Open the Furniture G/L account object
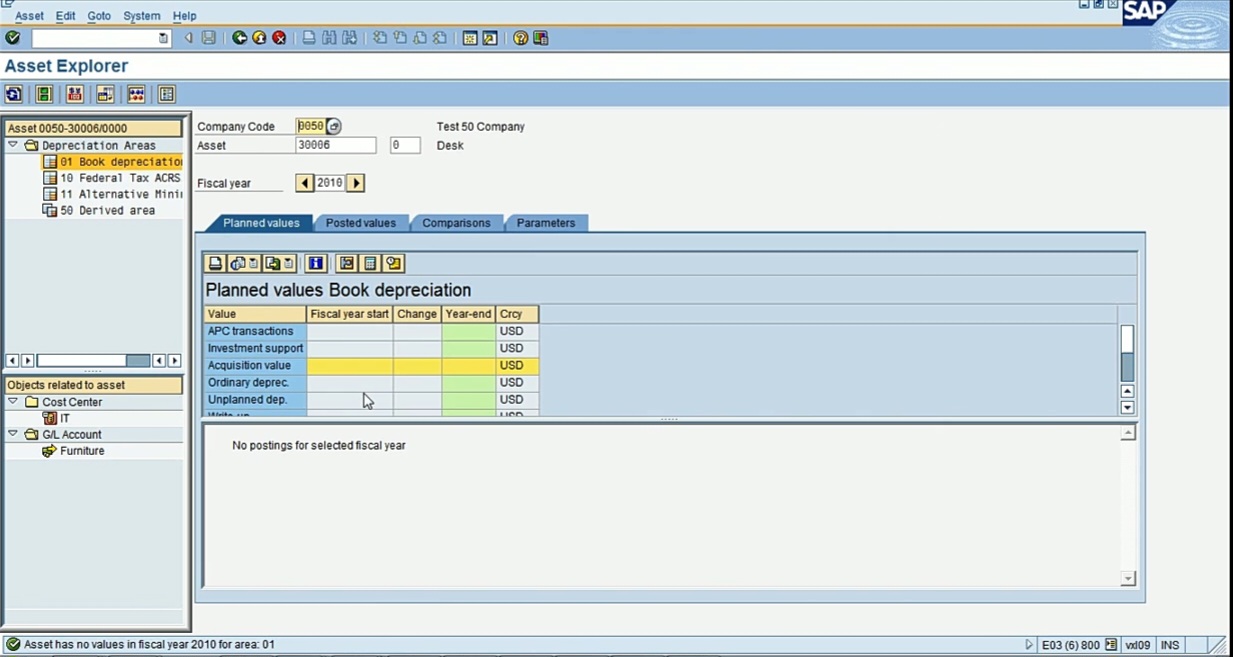Image resolution: width=1233 pixels, height=657 pixels. click(x=82, y=451)
